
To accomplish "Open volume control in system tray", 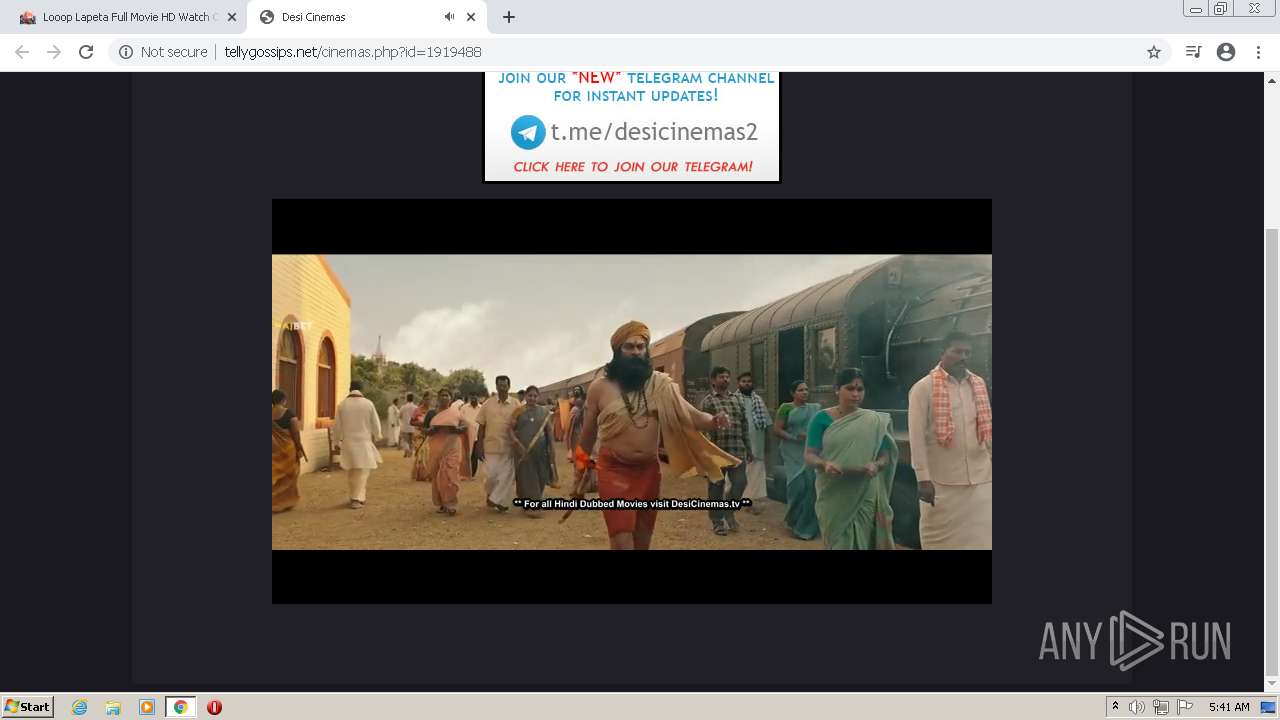I will [x=1137, y=707].
